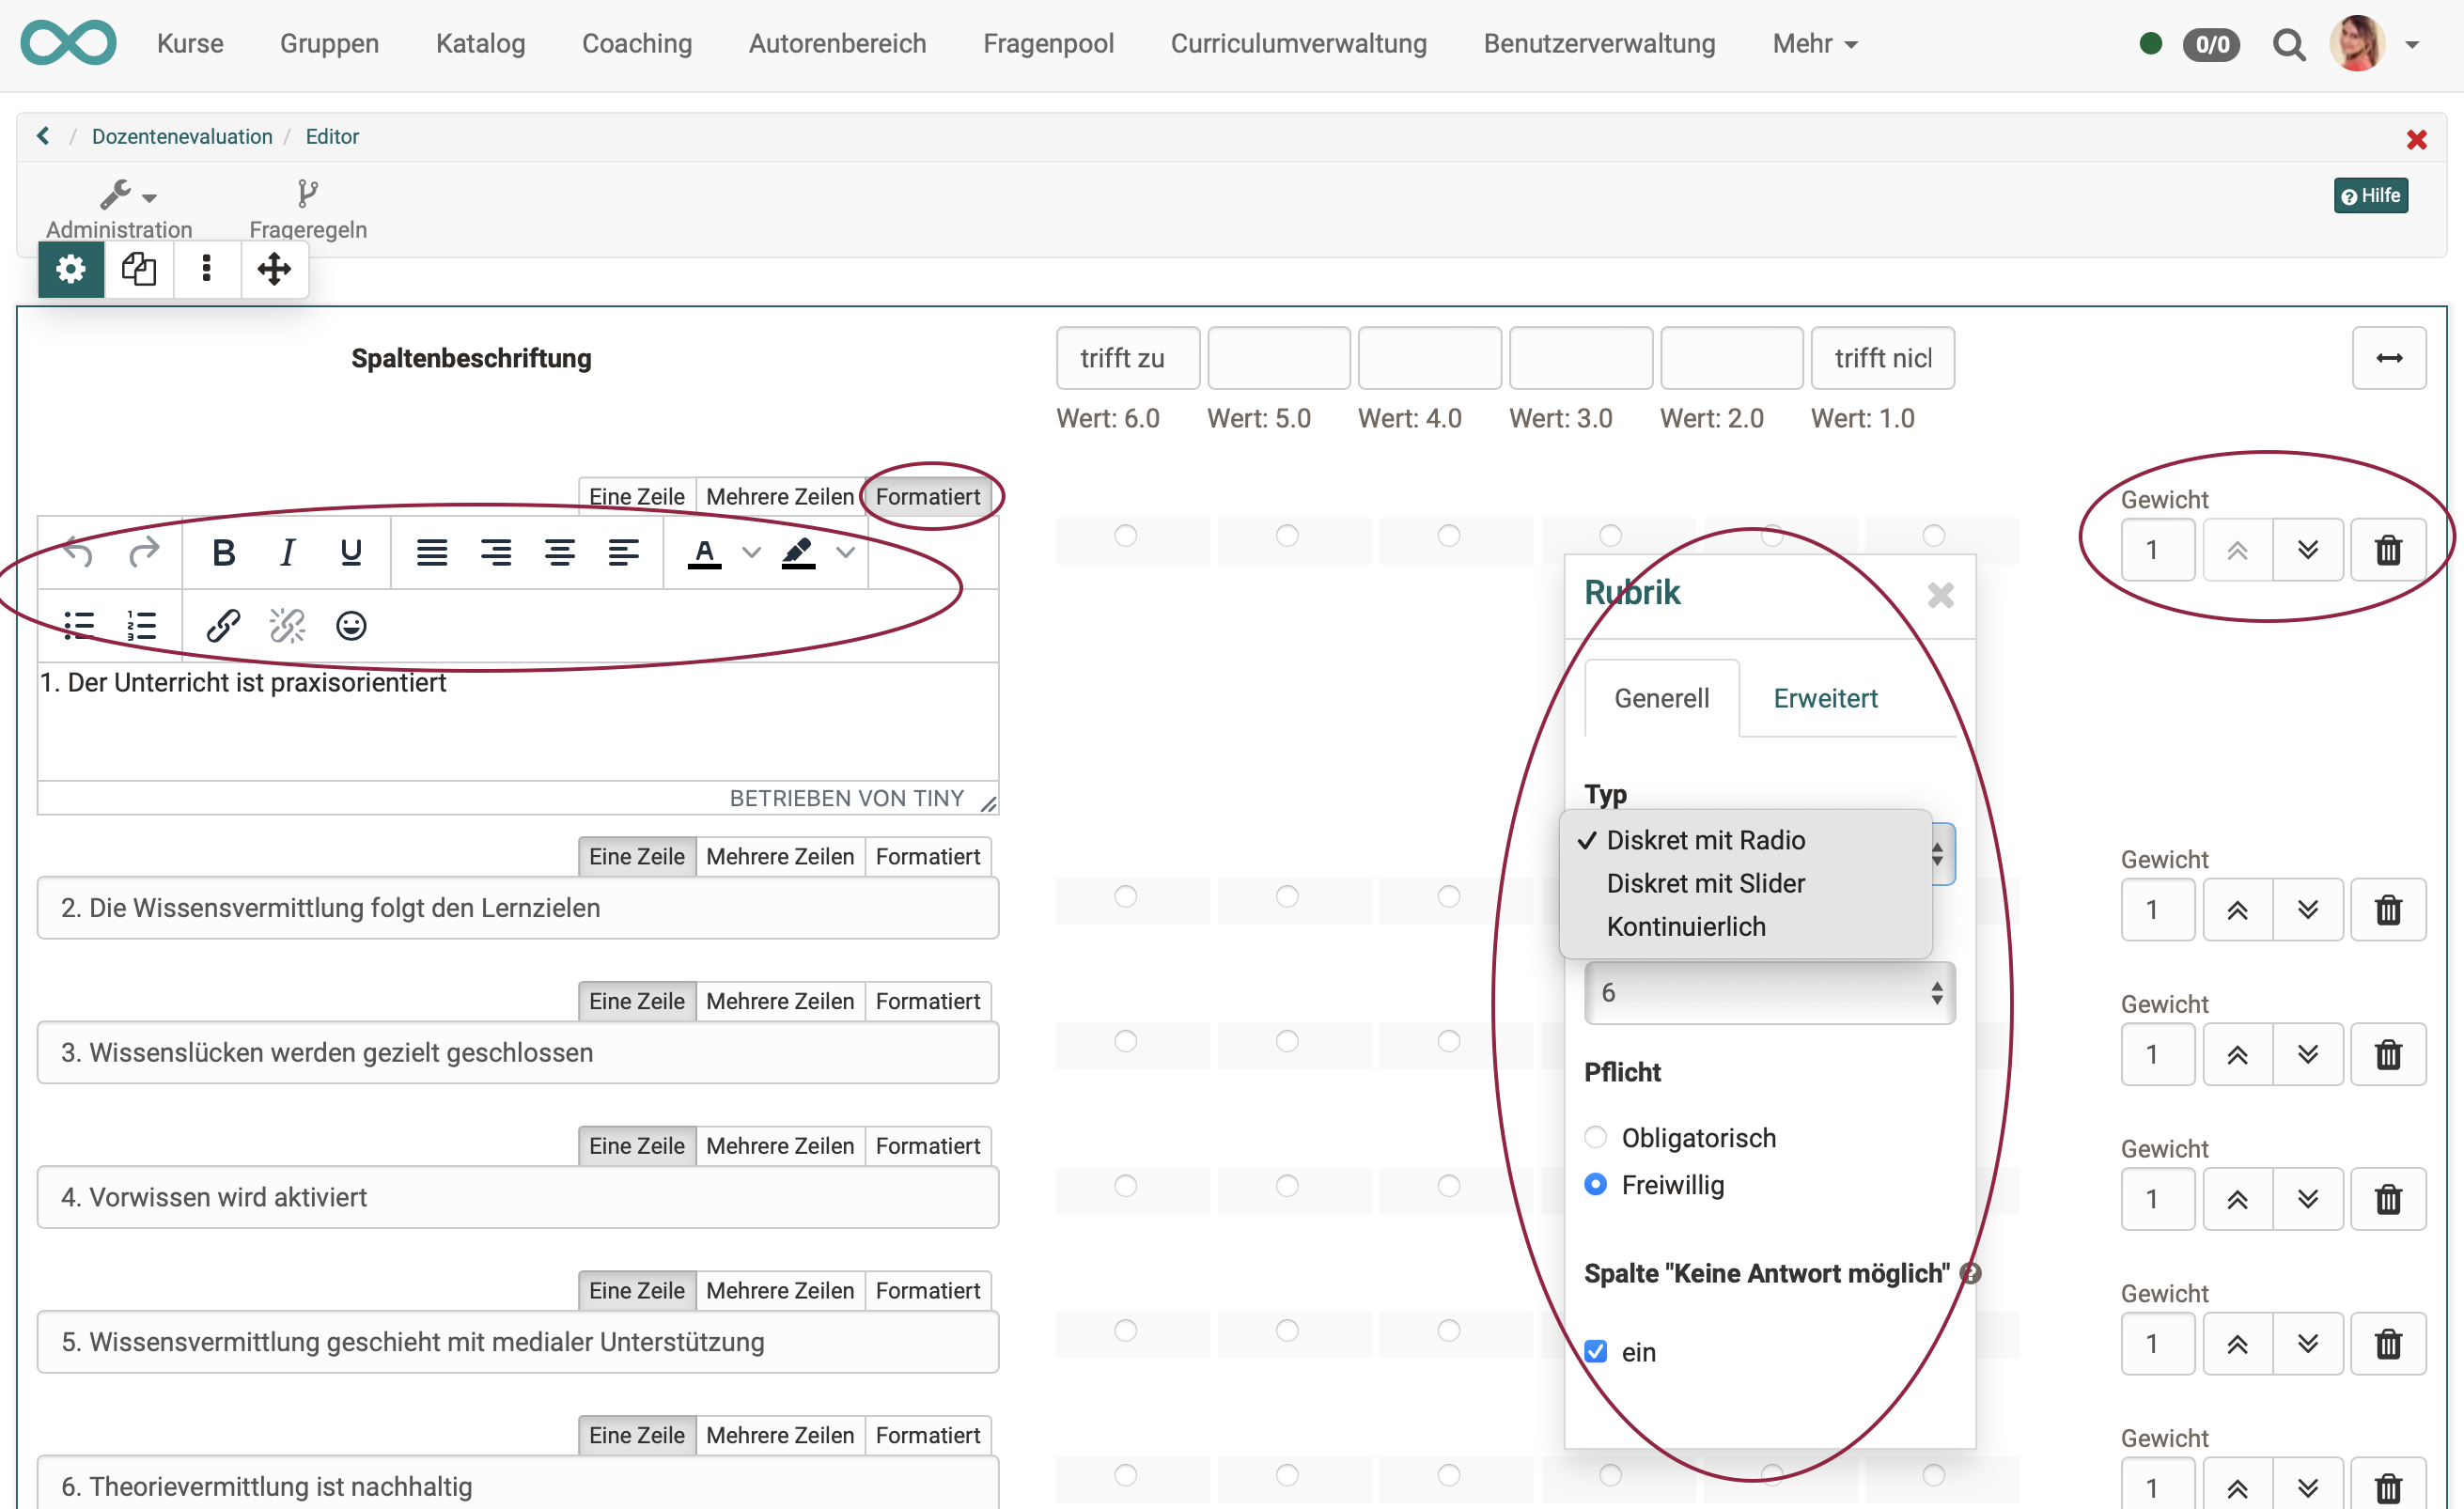
Task: Move row 3 up with double chevron
Action: pyautogui.click(x=2237, y=1054)
